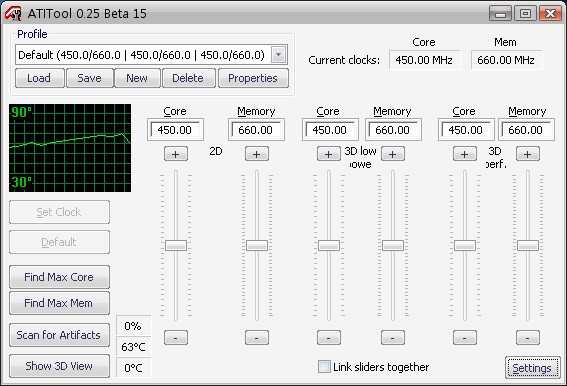Click the plus button for 3D low power Core
The height and width of the screenshot is (386, 567).
click(329, 154)
